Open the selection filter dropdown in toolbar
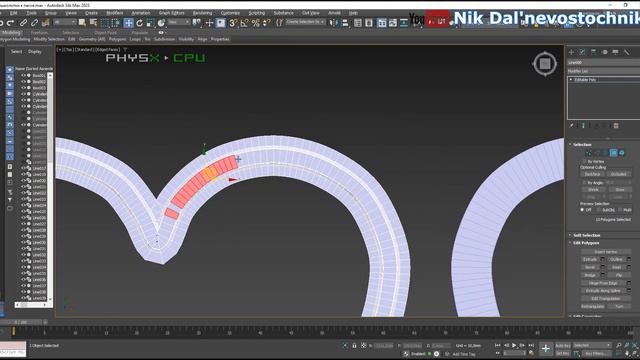The image size is (640, 360). click(x=65, y=22)
